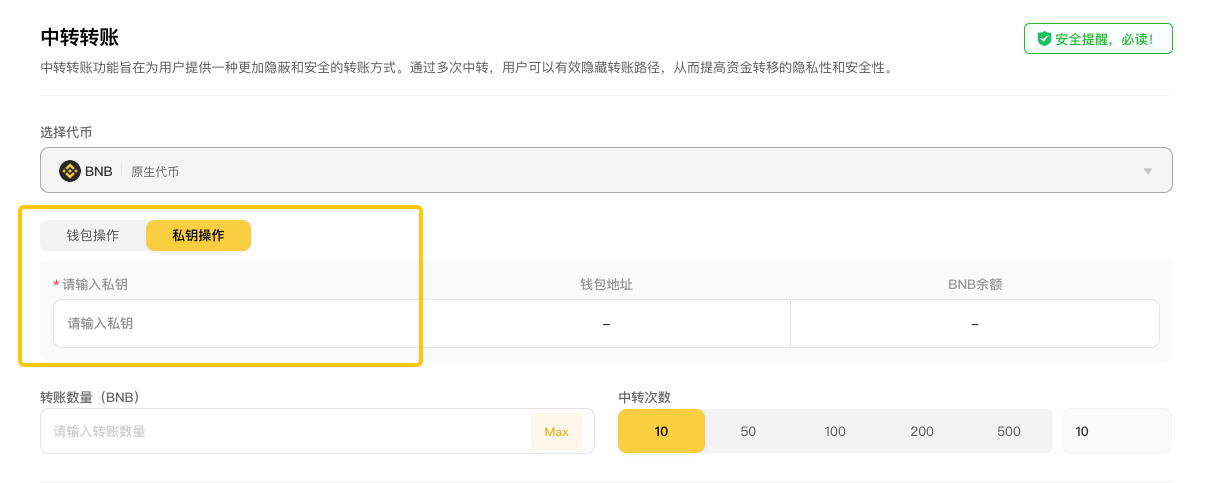Click the 中转转账 page heading

coord(80,38)
